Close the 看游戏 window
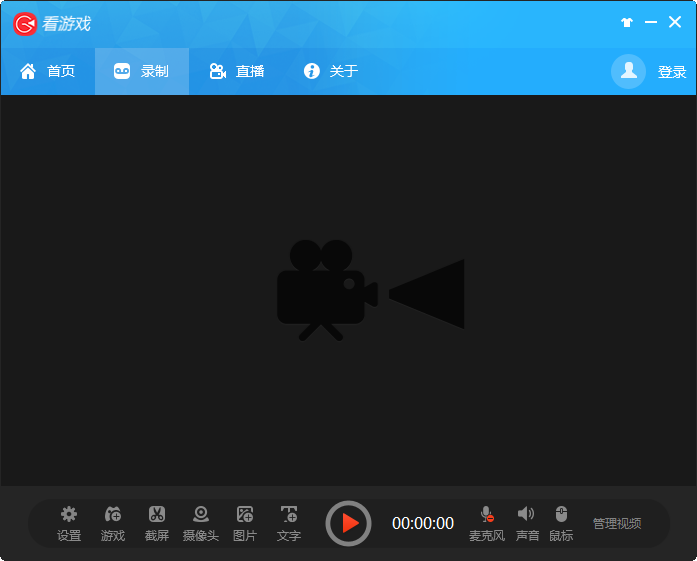697x561 pixels. click(675, 22)
